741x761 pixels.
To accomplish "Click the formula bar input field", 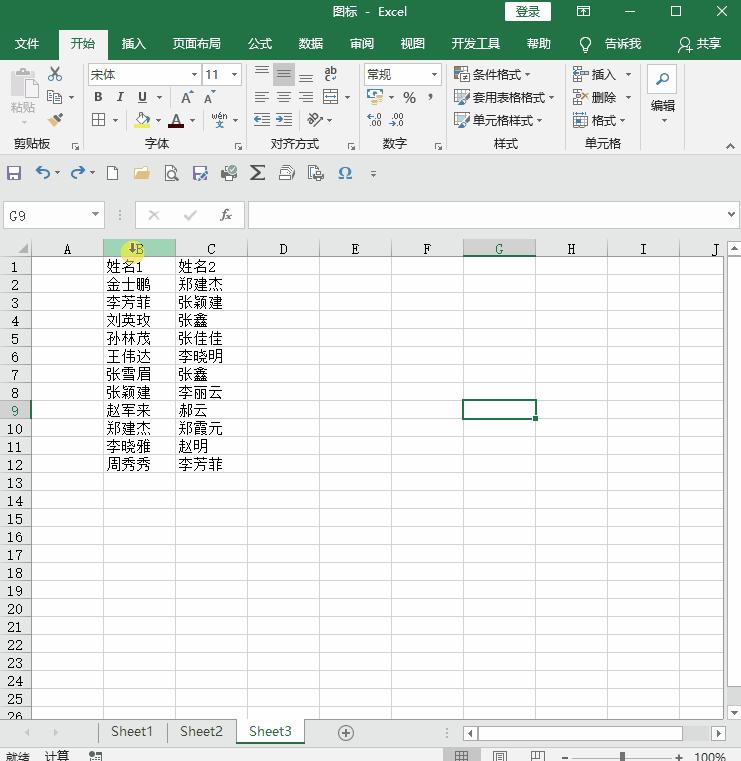I will (487, 215).
